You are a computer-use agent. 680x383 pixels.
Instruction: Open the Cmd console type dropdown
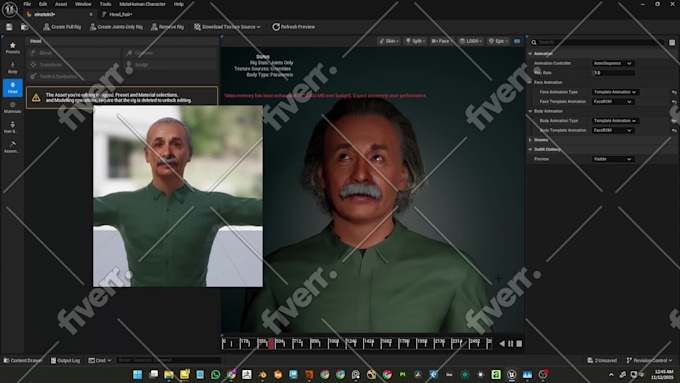(100, 360)
